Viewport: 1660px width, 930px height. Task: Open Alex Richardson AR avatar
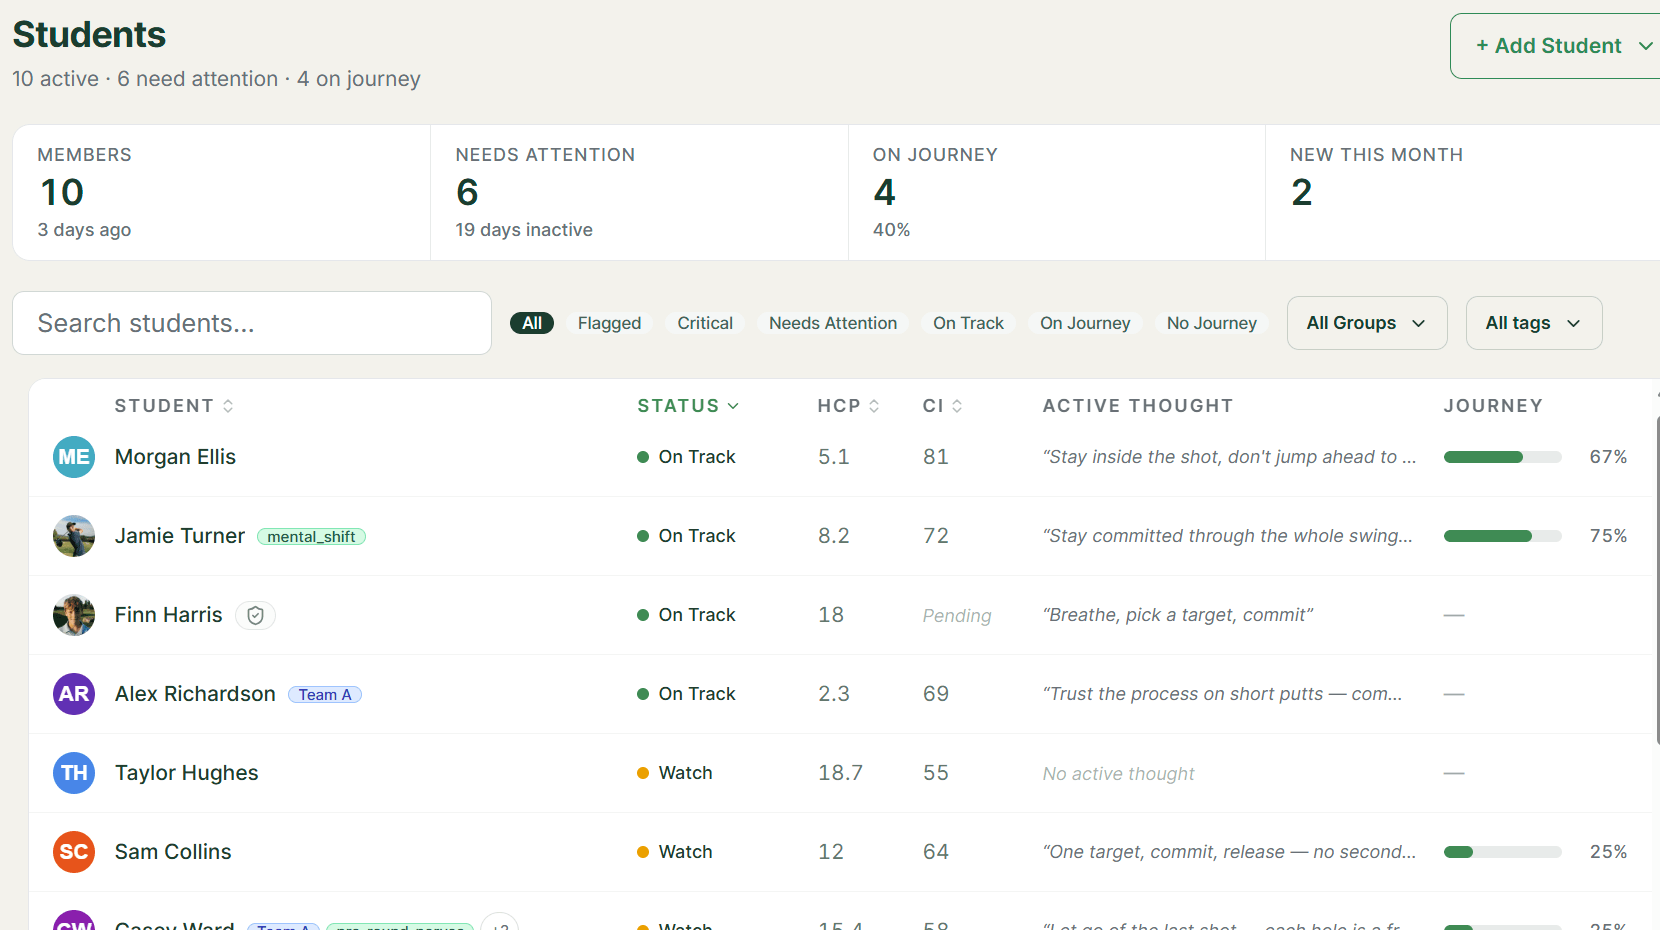(x=74, y=694)
